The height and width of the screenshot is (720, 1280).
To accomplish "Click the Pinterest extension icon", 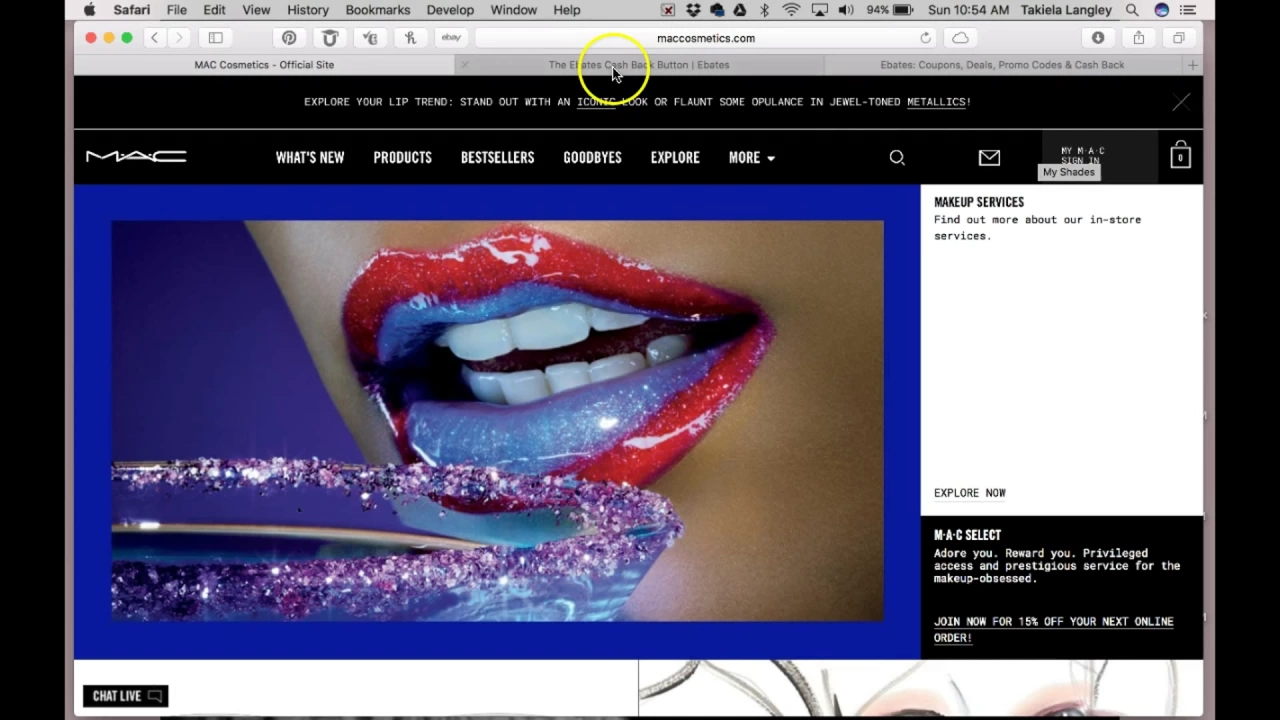I will (x=289, y=38).
